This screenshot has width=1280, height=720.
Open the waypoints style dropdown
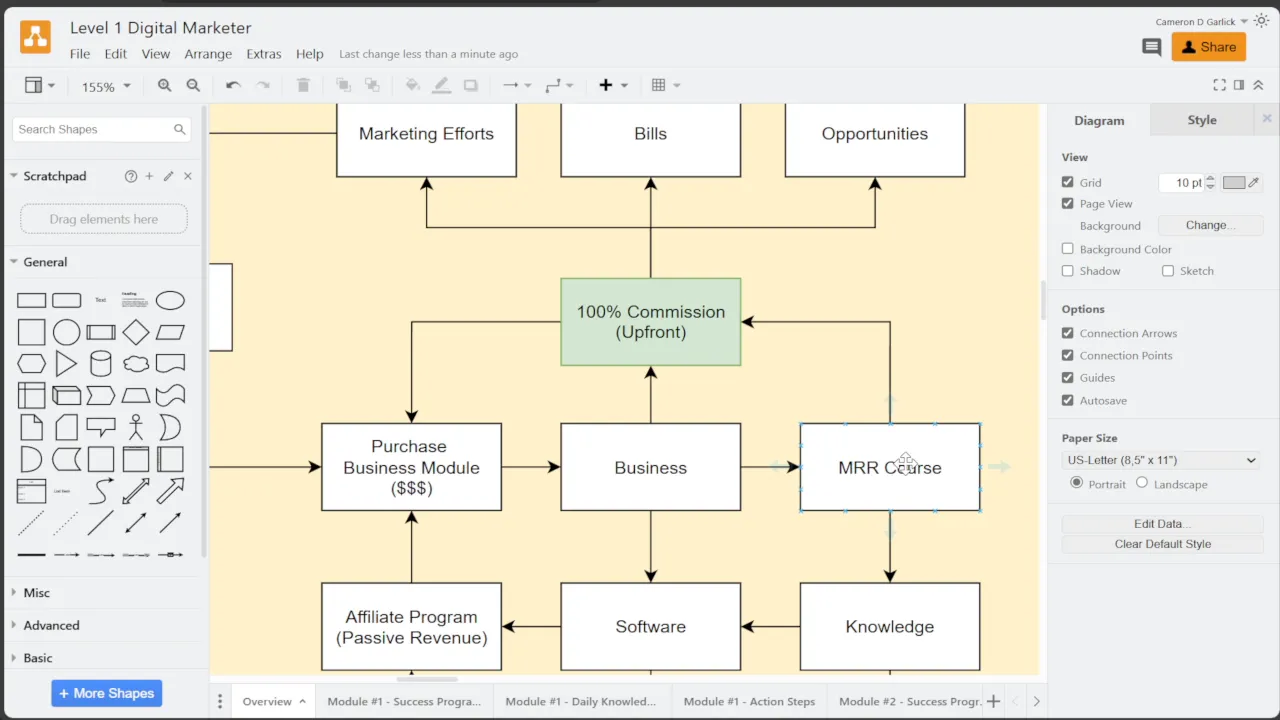click(559, 86)
